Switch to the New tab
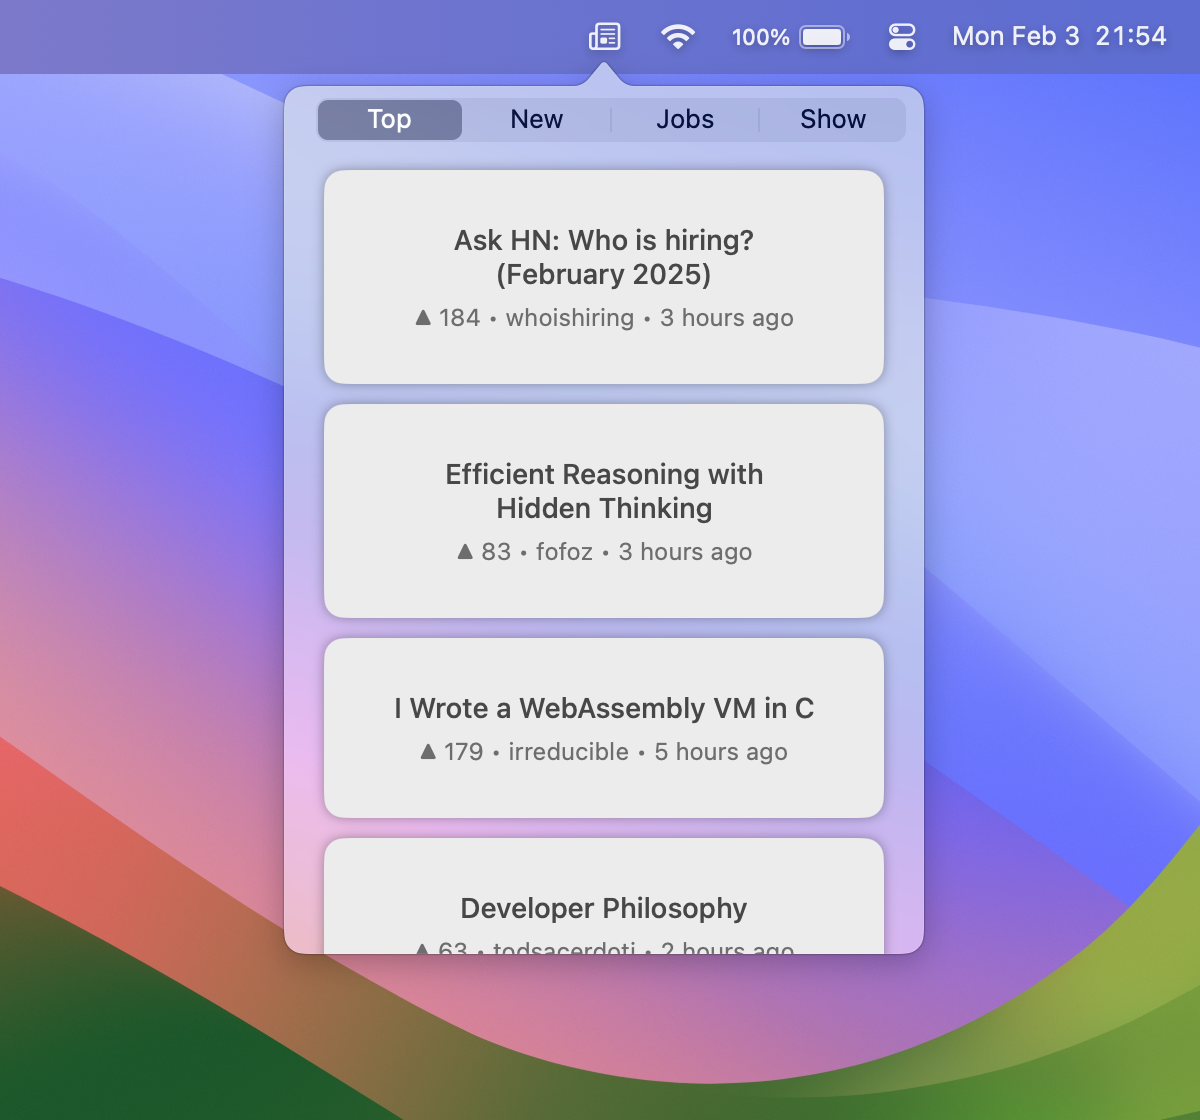The height and width of the screenshot is (1120, 1200). coord(537,119)
